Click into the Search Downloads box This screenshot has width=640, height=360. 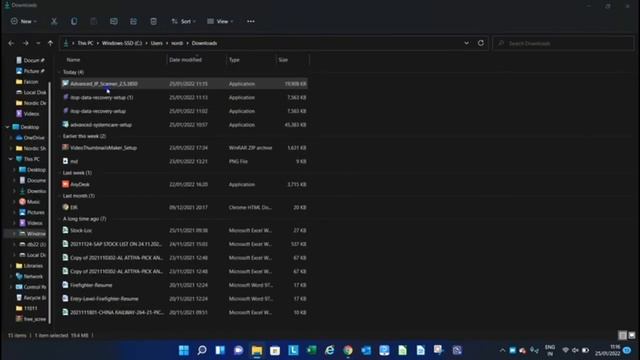tap(563, 43)
